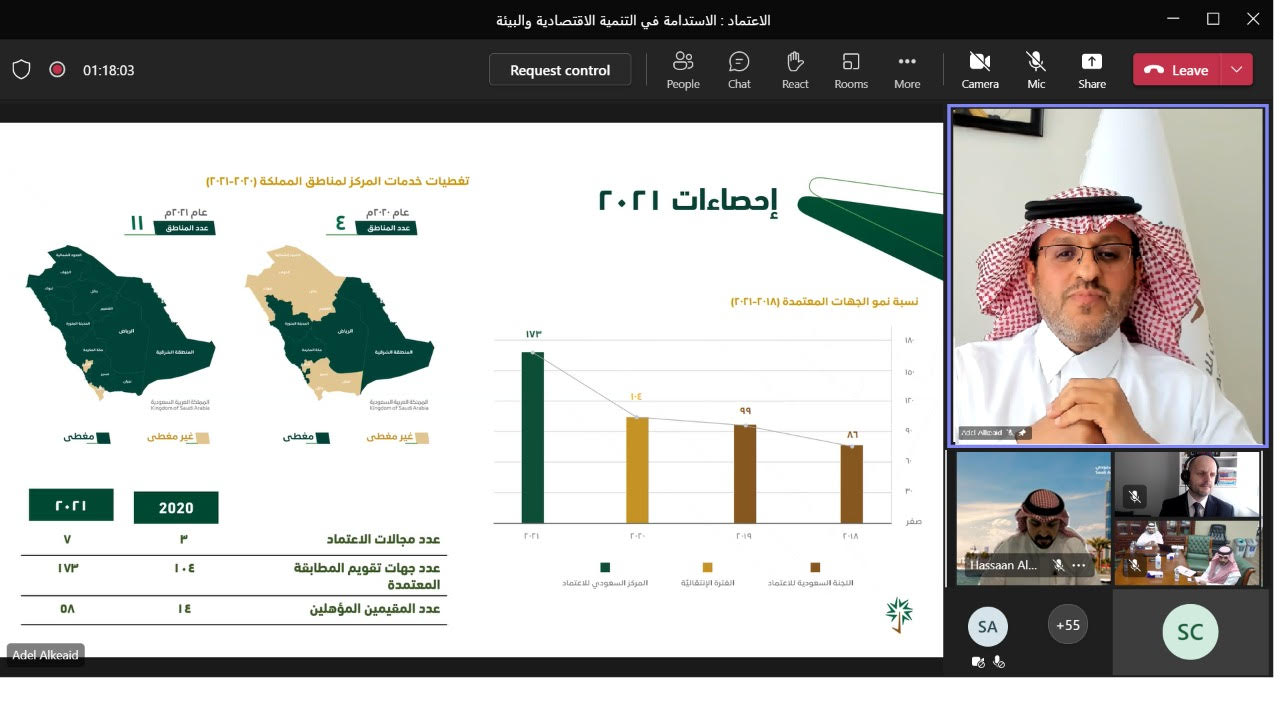Click the fully green 2021 coverage map
Image resolution: width=1280 pixels, height=720 pixels.
120,322
